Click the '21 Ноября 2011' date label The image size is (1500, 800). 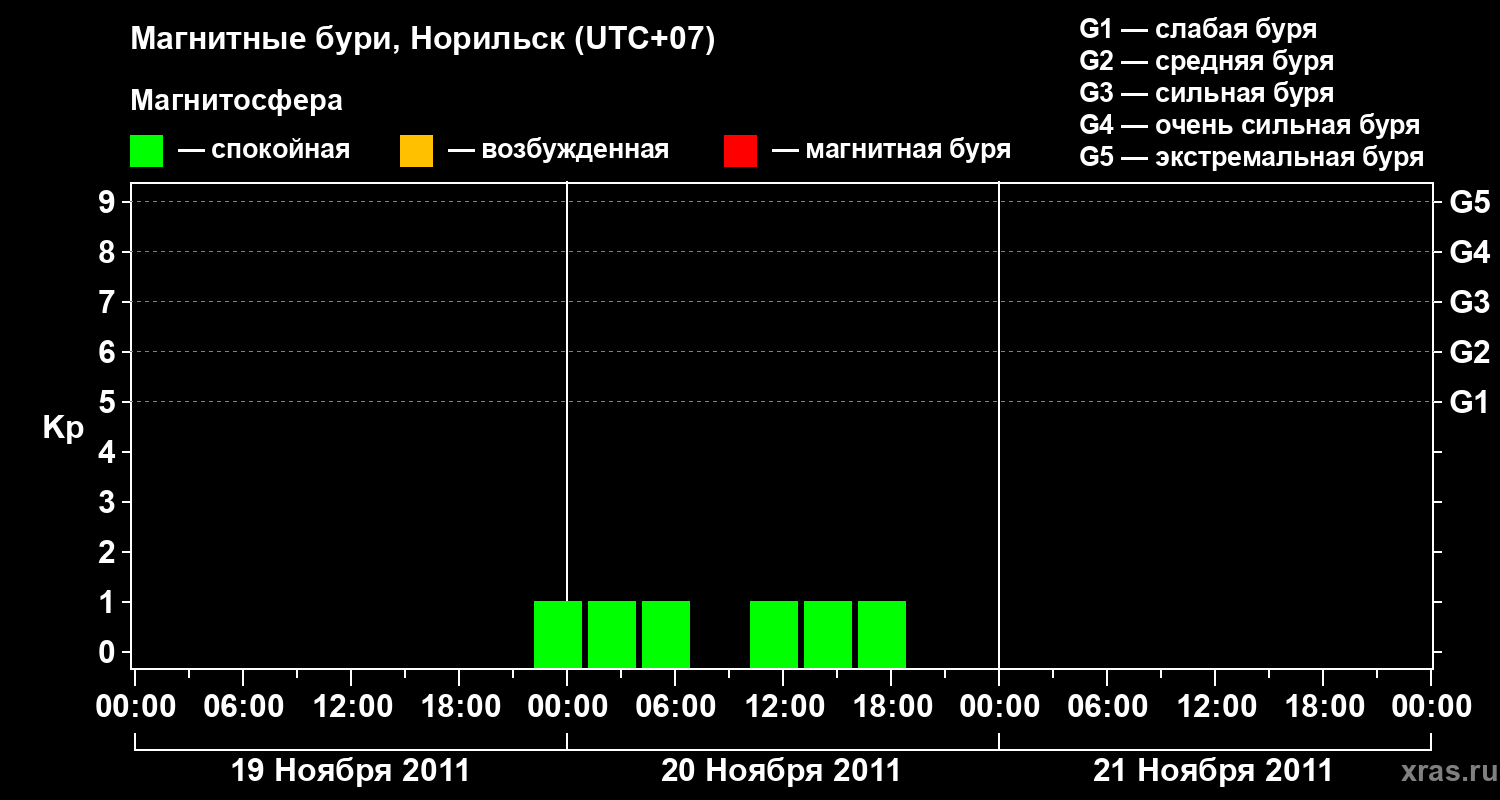click(x=1213, y=771)
